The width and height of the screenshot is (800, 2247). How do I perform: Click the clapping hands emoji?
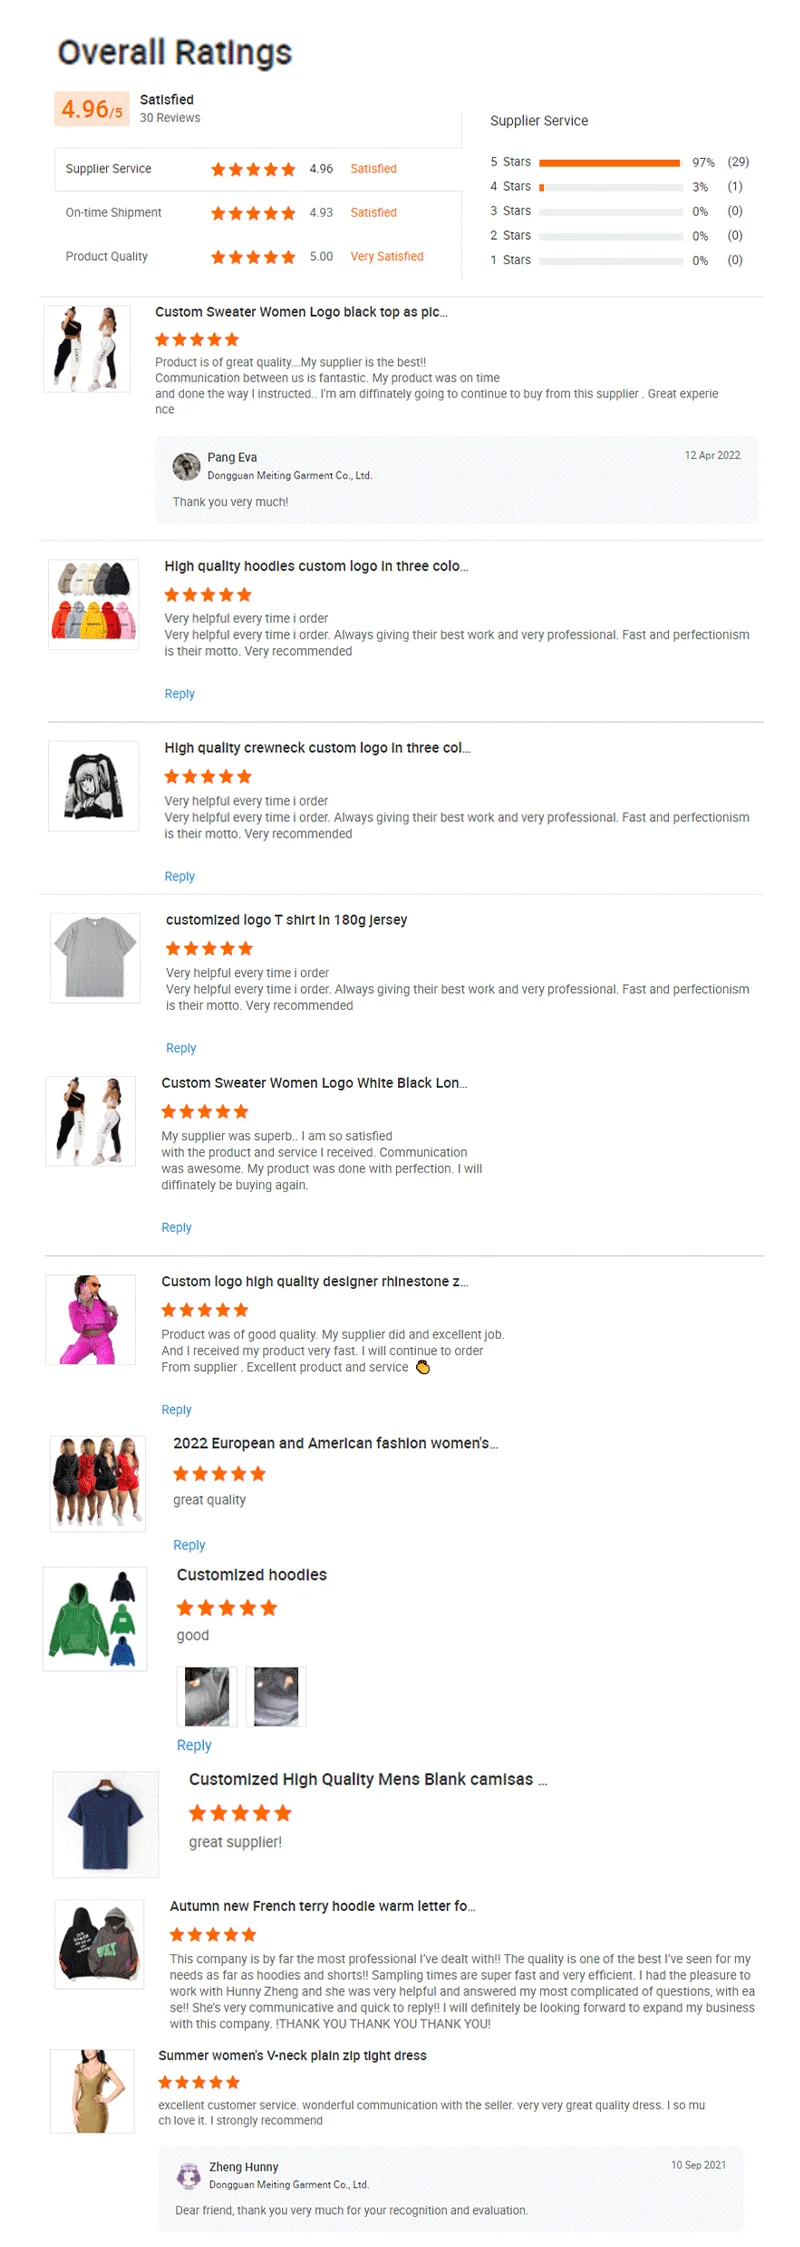(x=423, y=1367)
